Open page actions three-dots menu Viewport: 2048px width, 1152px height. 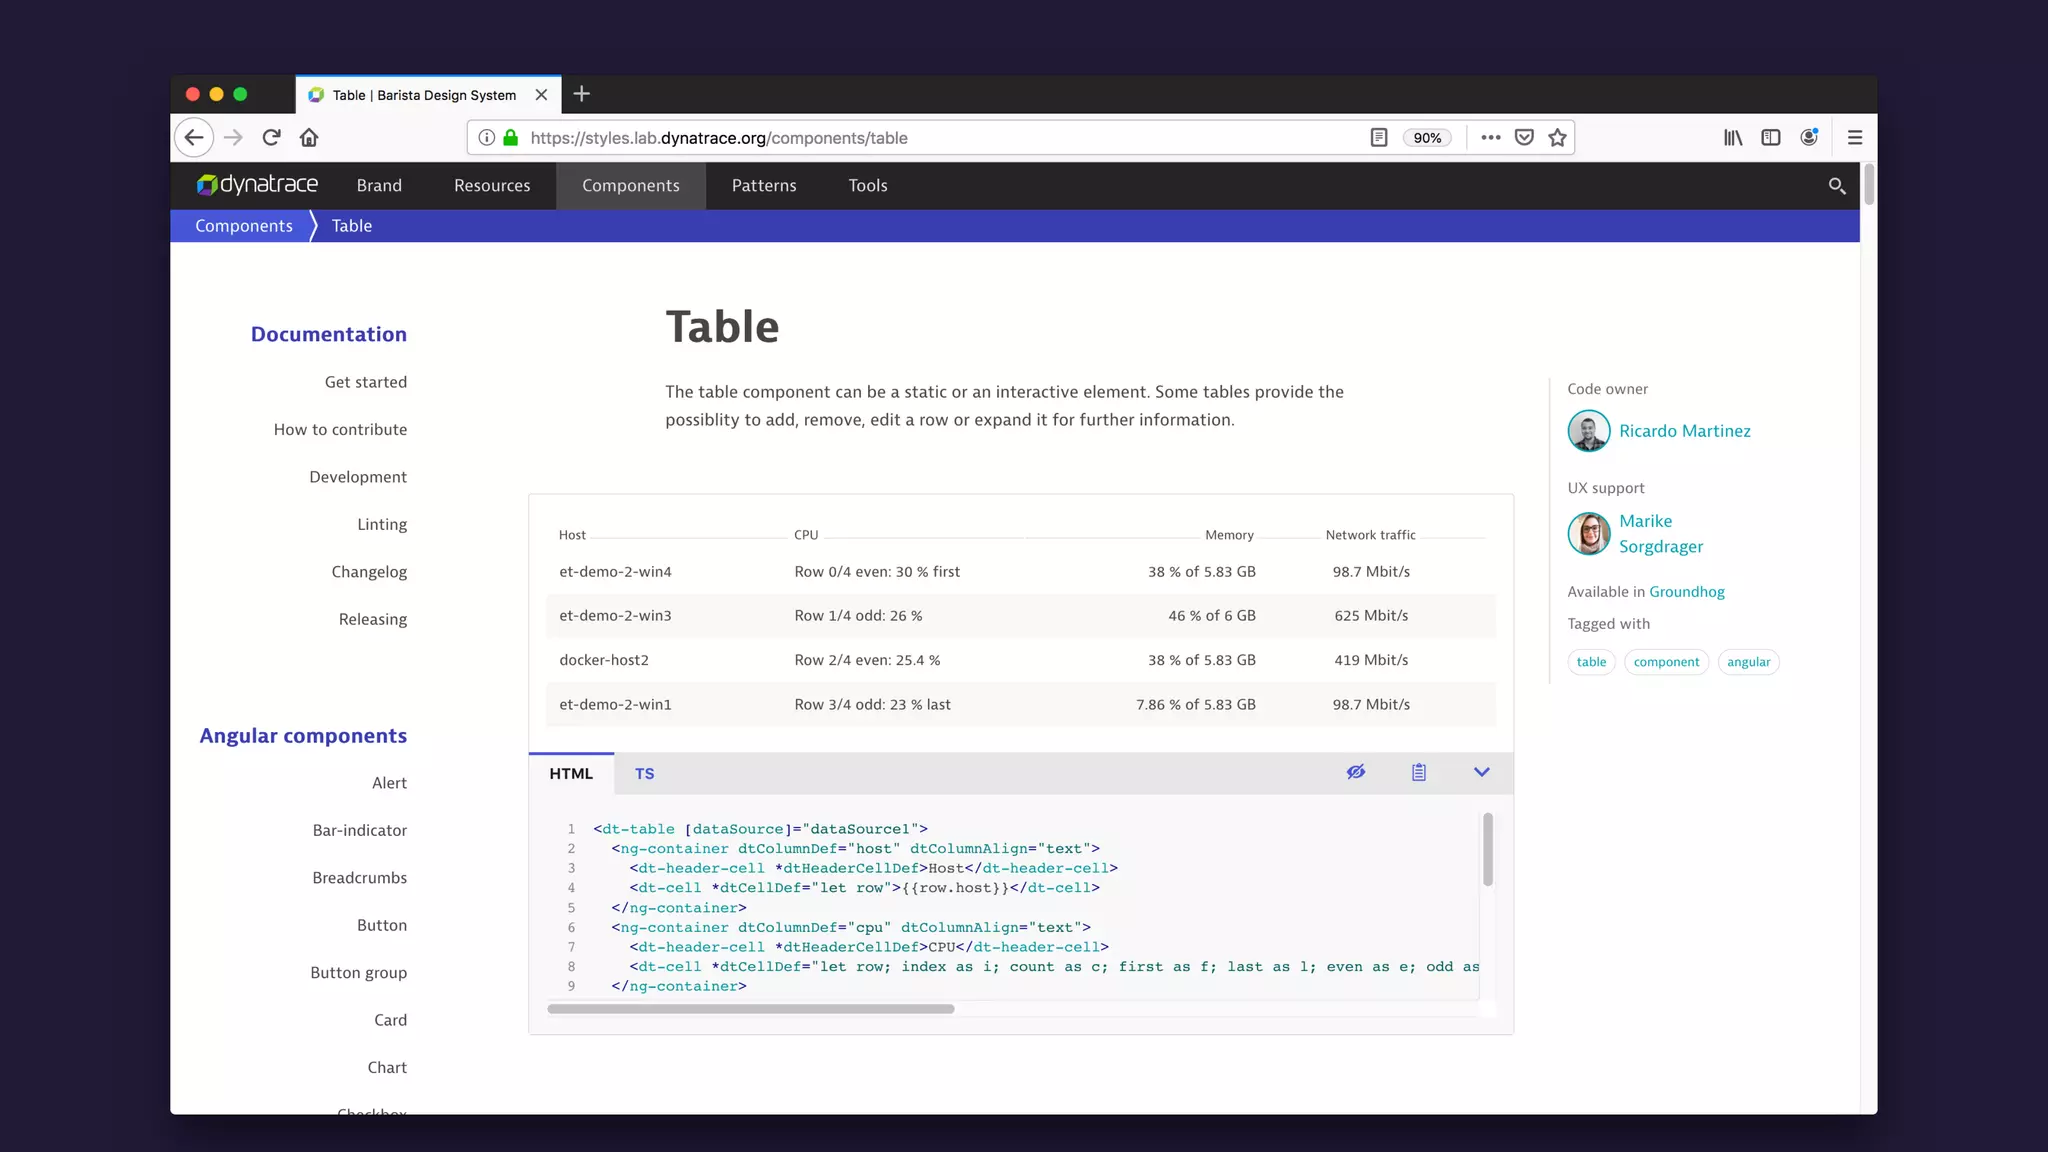(x=1491, y=138)
